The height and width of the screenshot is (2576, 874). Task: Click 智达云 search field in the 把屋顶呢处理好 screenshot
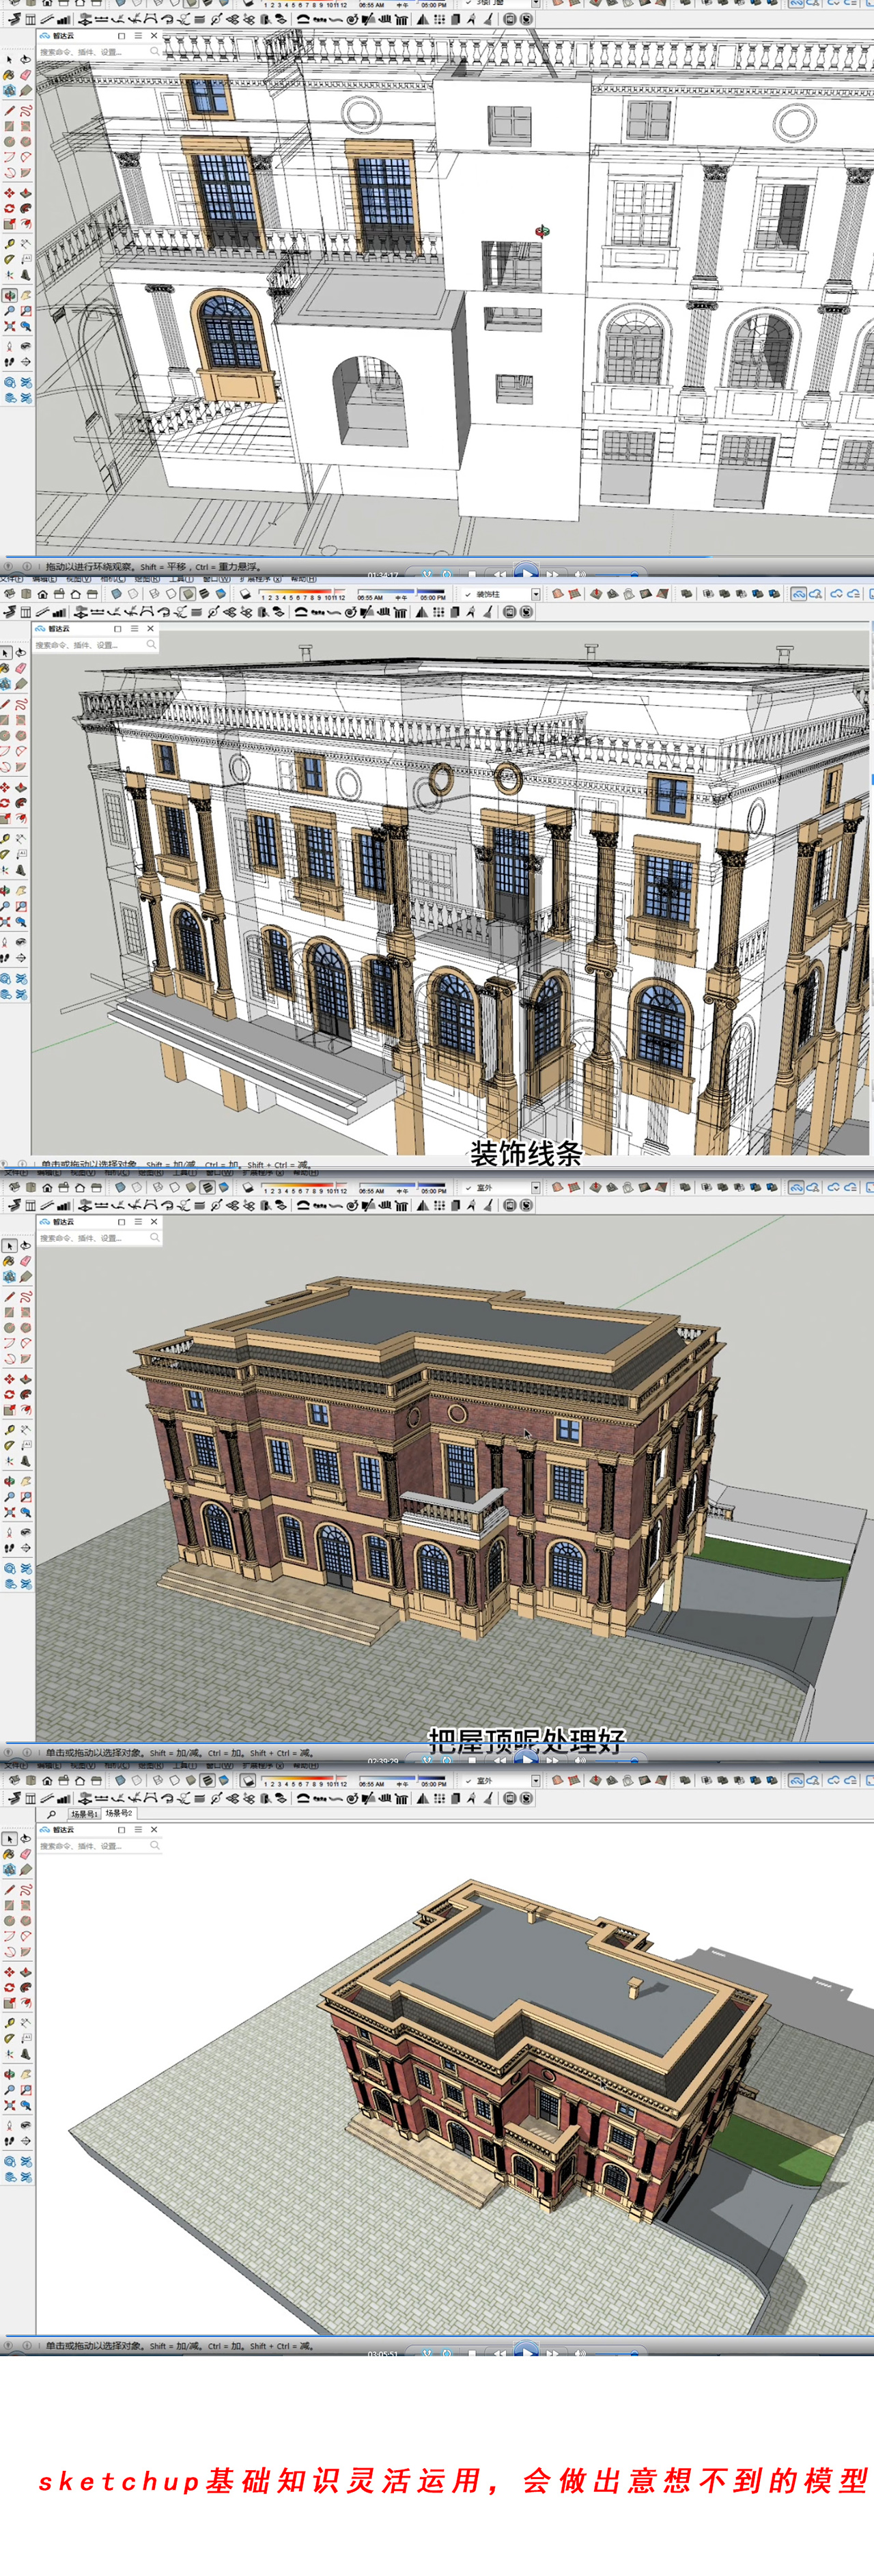click(x=98, y=1239)
